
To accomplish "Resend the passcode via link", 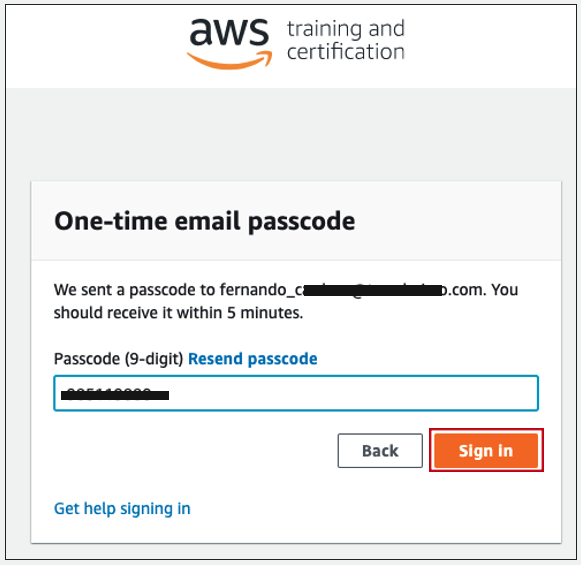I will [253, 359].
